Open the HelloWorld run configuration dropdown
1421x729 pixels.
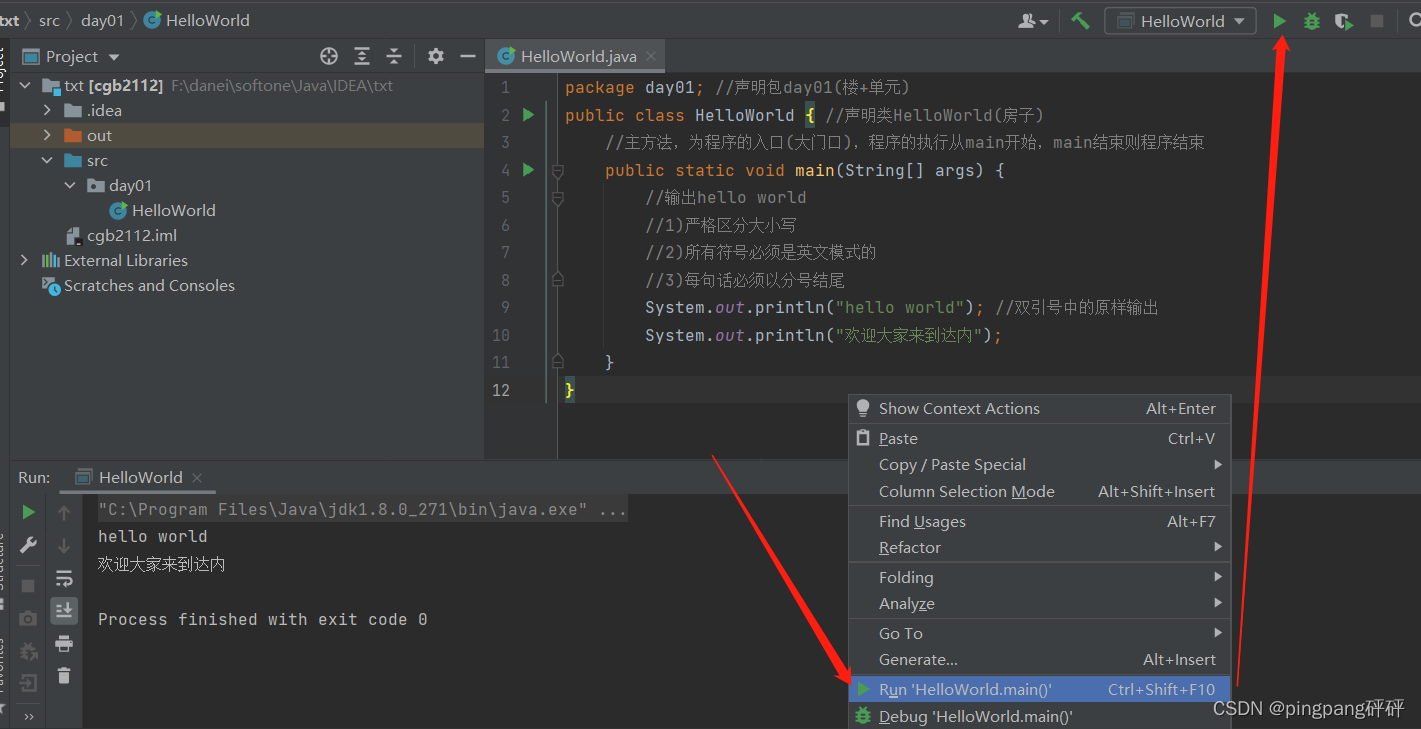(1180, 21)
